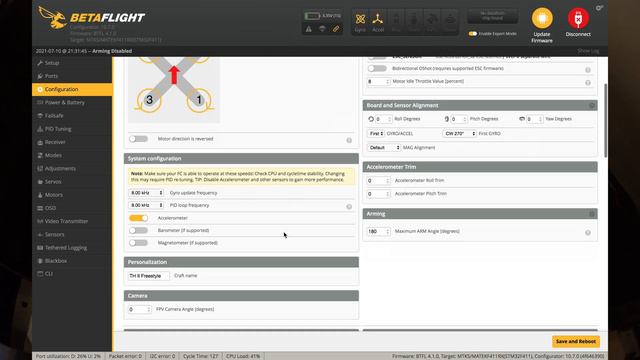Click the Motors tab icon
Image resolution: width=640 pixels, height=360 pixels.
click(x=40, y=195)
